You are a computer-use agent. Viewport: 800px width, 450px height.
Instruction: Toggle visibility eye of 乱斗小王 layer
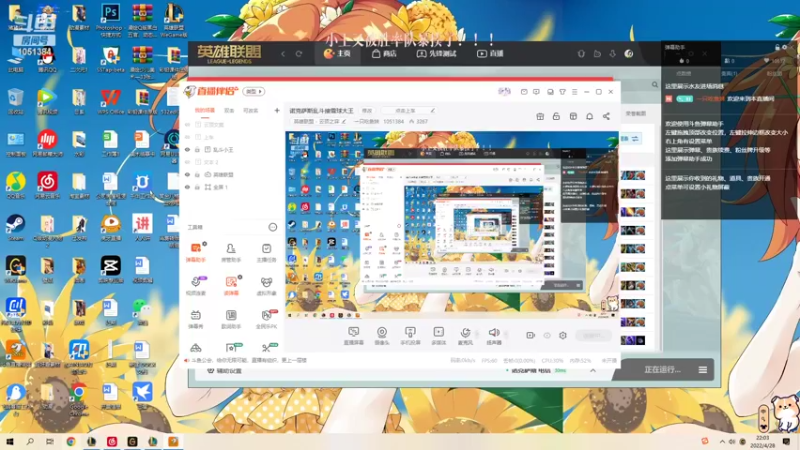(x=187, y=149)
